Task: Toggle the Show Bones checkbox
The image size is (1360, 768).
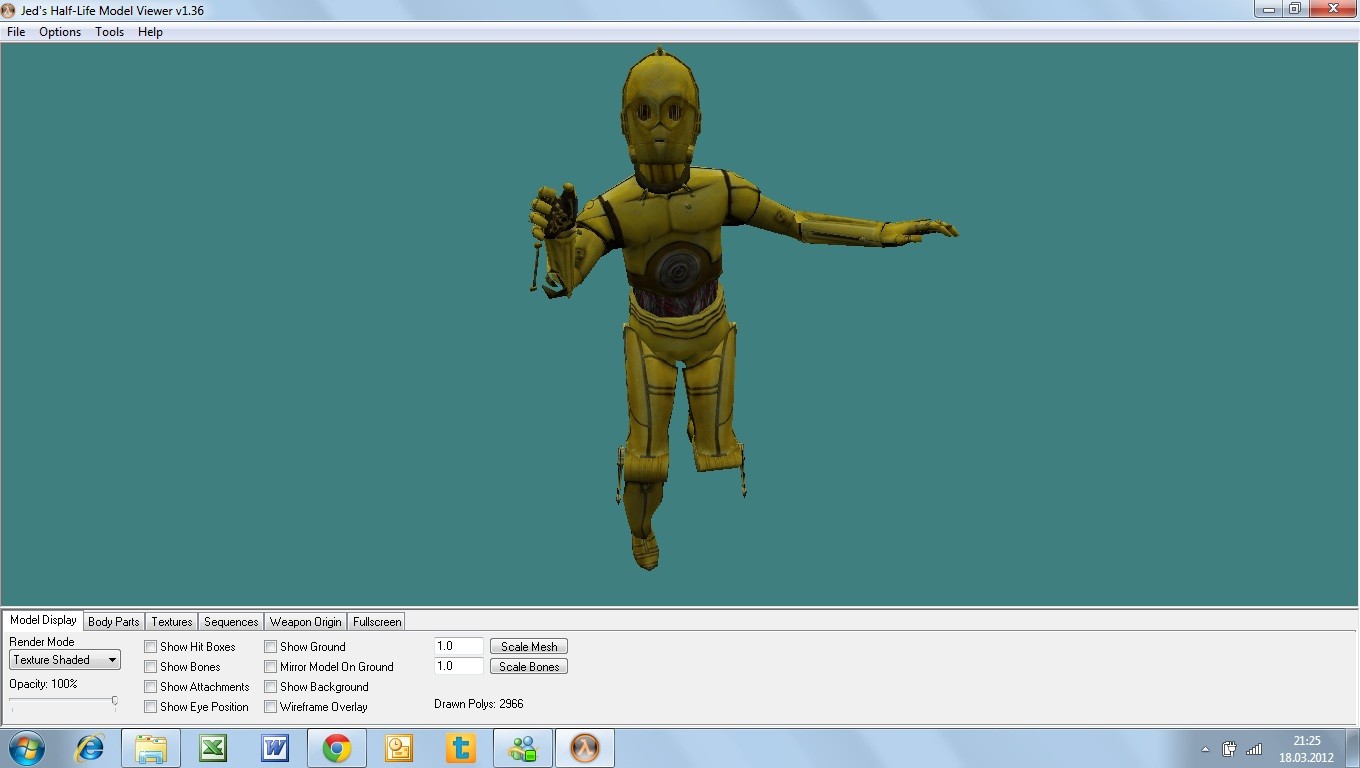Action: click(151, 667)
